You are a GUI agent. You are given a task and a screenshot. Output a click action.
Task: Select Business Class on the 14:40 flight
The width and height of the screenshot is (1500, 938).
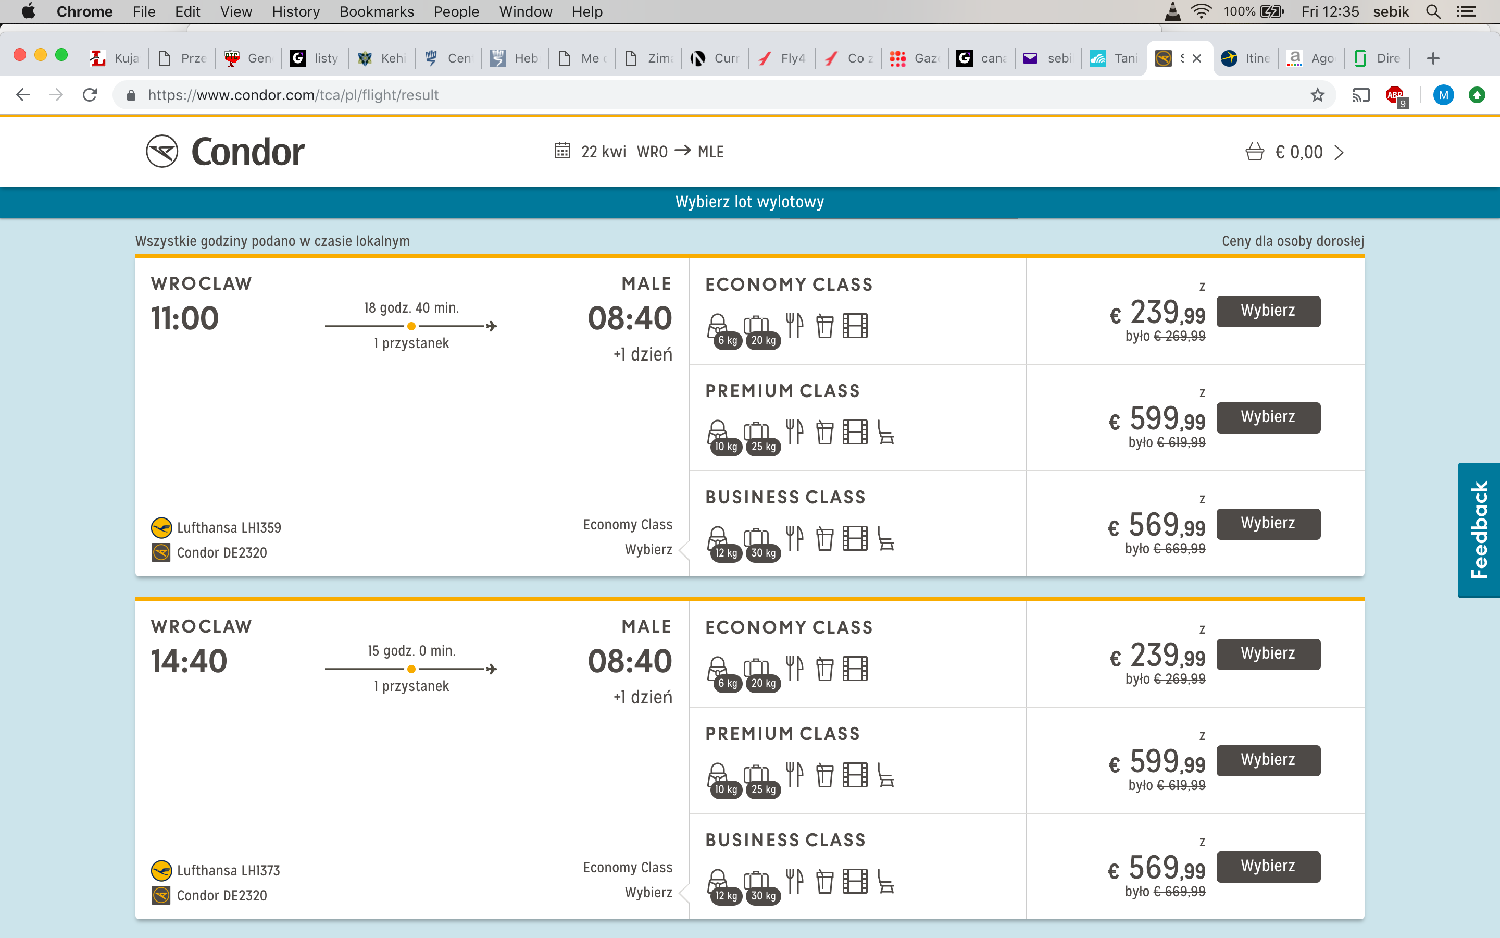(x=1268, y=866)
